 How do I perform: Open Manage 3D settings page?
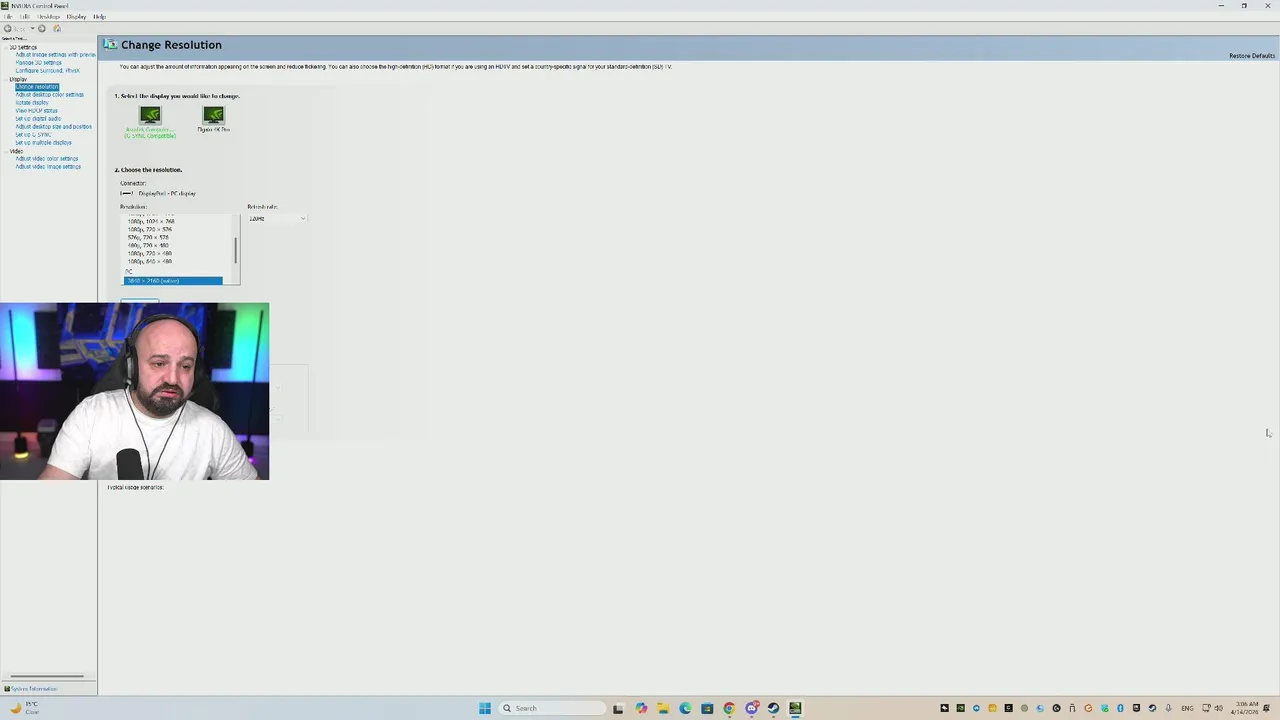pyautogui.click(x=38, y=63)
